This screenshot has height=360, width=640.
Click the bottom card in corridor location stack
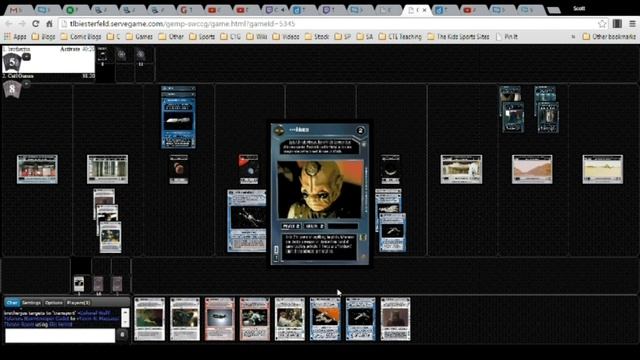point(111,237)
